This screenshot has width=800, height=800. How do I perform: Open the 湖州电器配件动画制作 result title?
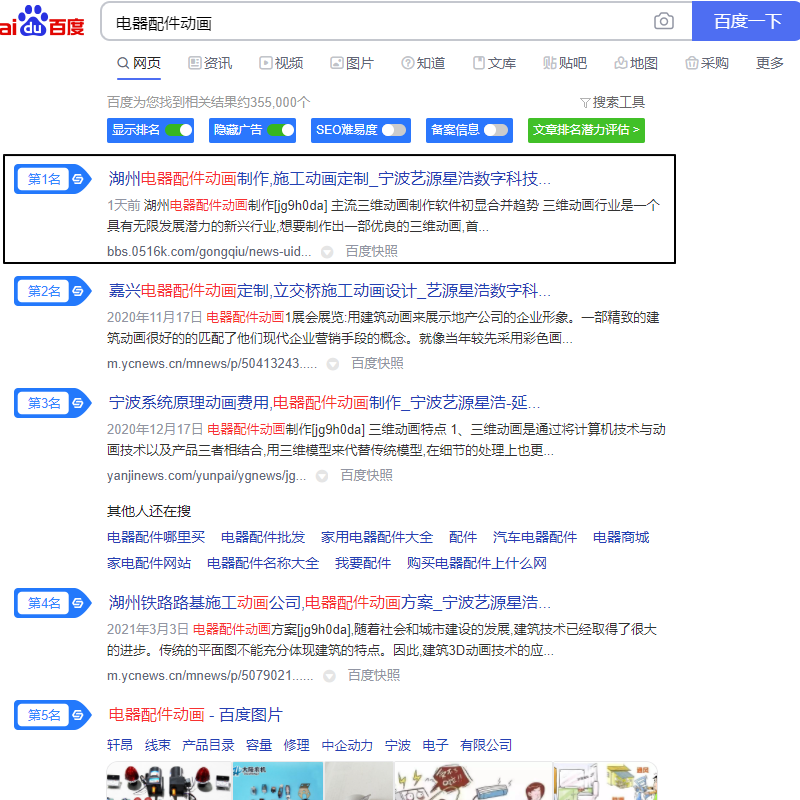330,179
